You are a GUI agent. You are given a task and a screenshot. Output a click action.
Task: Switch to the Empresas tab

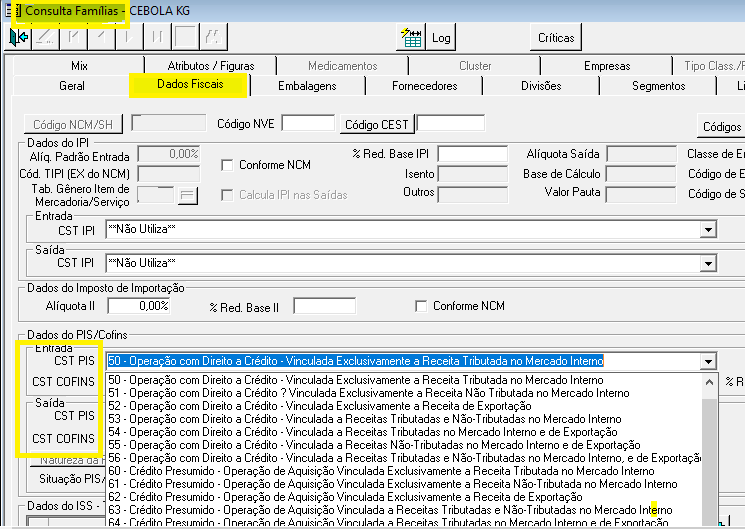607,66
